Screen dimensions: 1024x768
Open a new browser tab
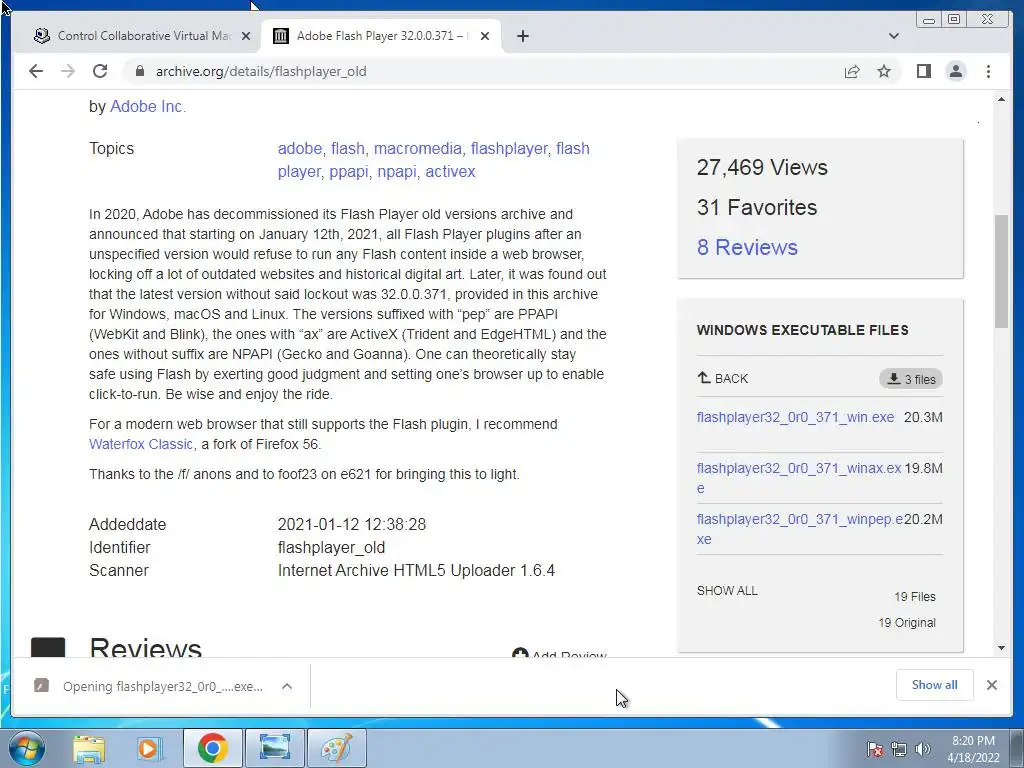tap(522, 36)
